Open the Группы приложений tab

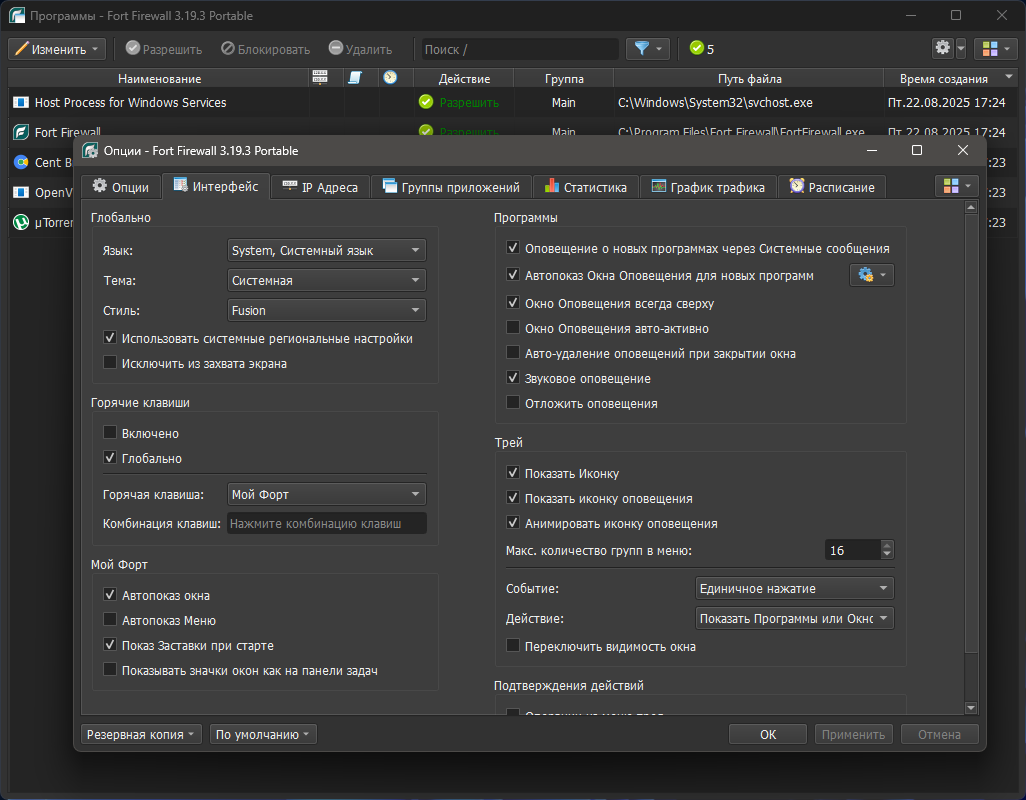click(451, 187)
